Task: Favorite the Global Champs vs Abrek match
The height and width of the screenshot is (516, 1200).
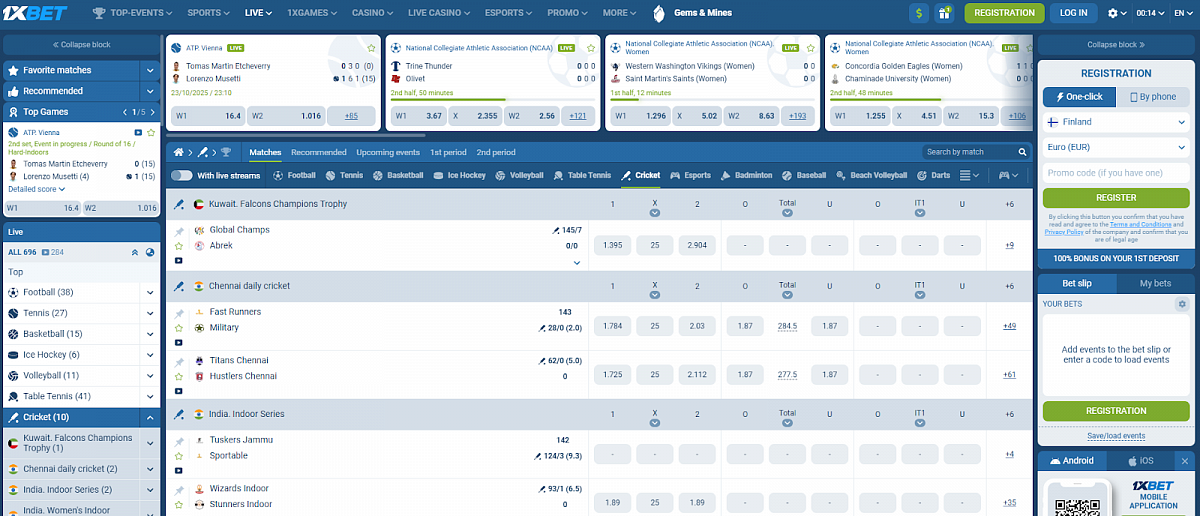Action: point(179,245)
